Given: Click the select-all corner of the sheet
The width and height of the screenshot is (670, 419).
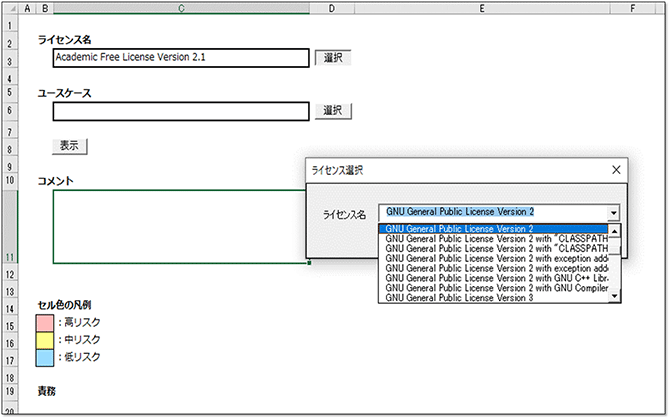Looking at the screenshot, I should point(9,8).
